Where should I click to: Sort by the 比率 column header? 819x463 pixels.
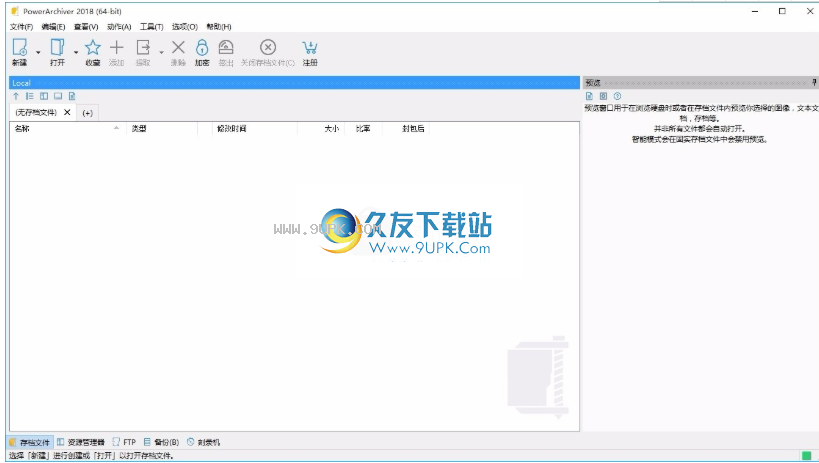pyautogui.click(x=363, y=129)
